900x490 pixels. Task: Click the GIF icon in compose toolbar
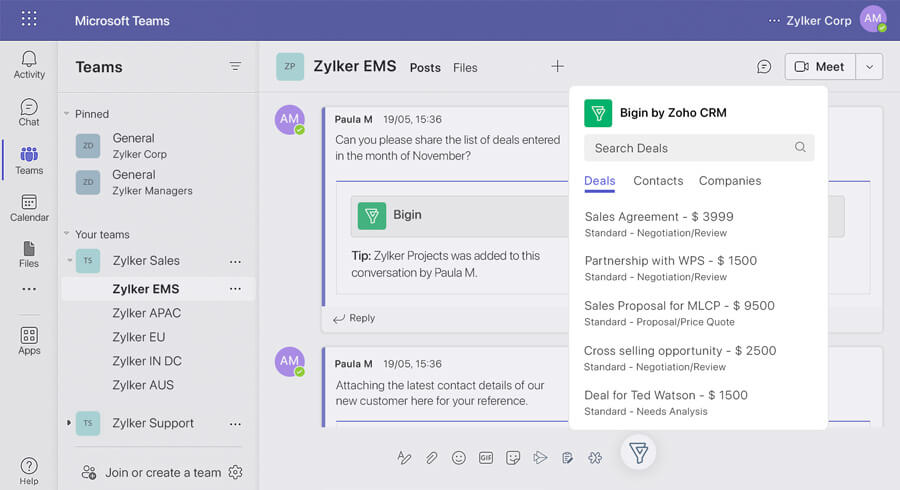(486, 458)
